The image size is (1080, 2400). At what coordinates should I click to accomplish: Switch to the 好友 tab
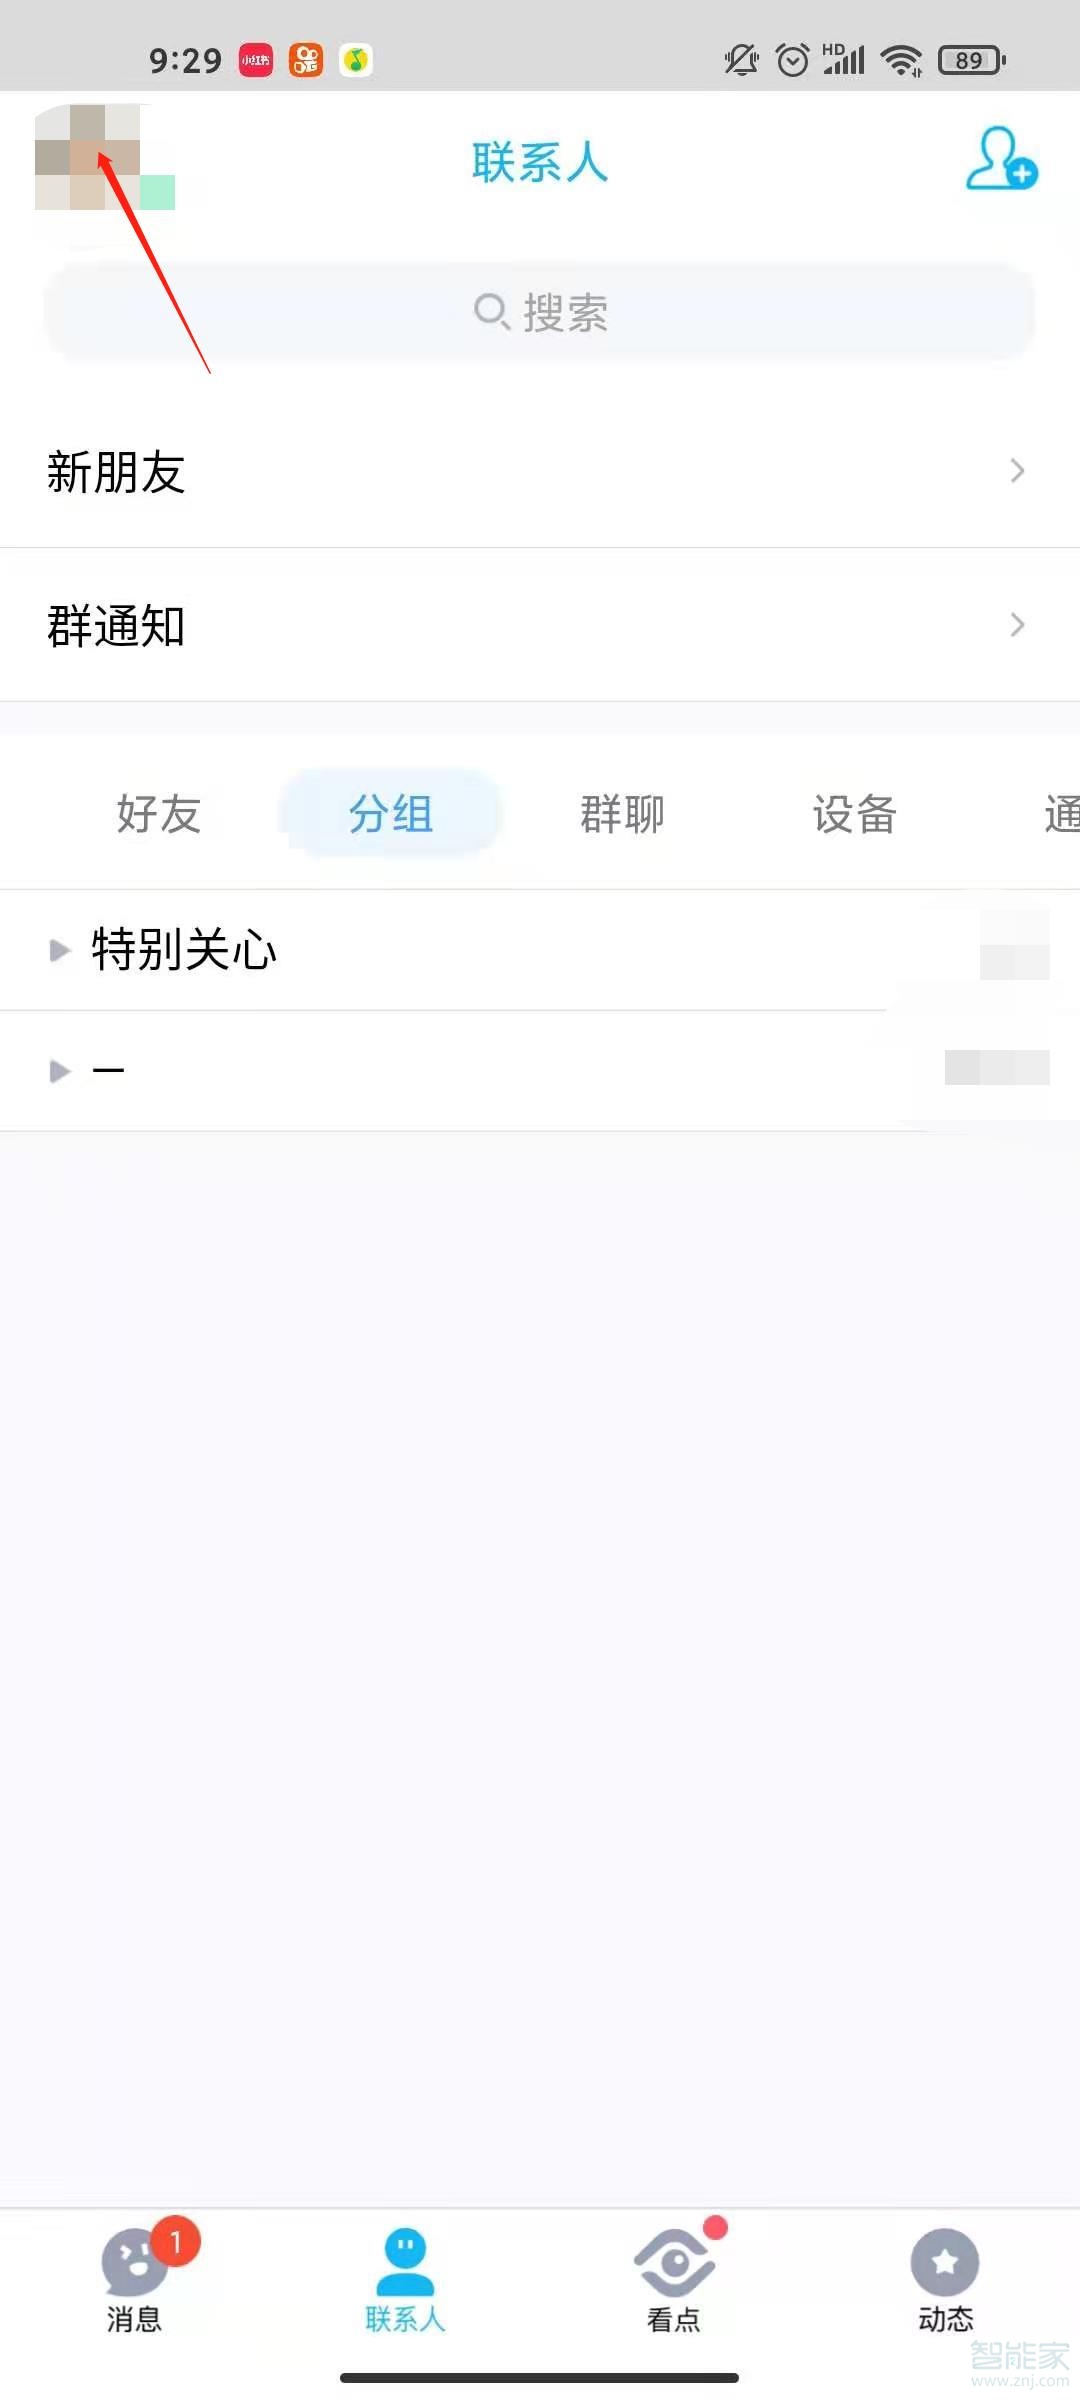(158, 814)
